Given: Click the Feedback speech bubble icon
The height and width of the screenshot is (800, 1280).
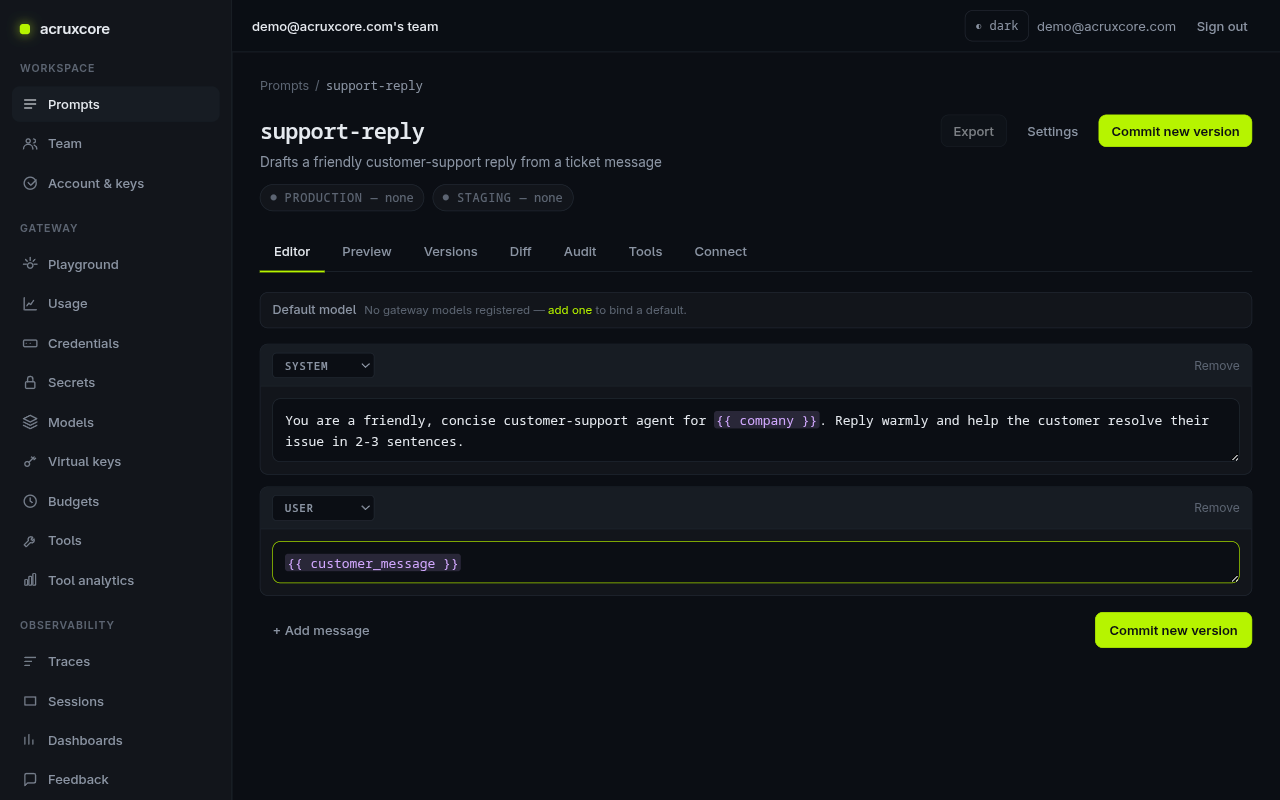Looking at the screenshot, I should [30, 779].
